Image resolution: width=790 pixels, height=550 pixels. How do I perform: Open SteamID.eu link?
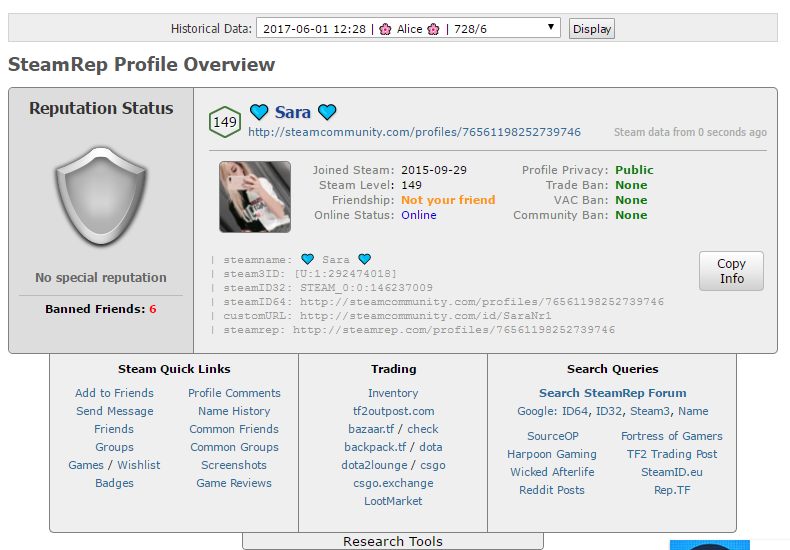672,472
